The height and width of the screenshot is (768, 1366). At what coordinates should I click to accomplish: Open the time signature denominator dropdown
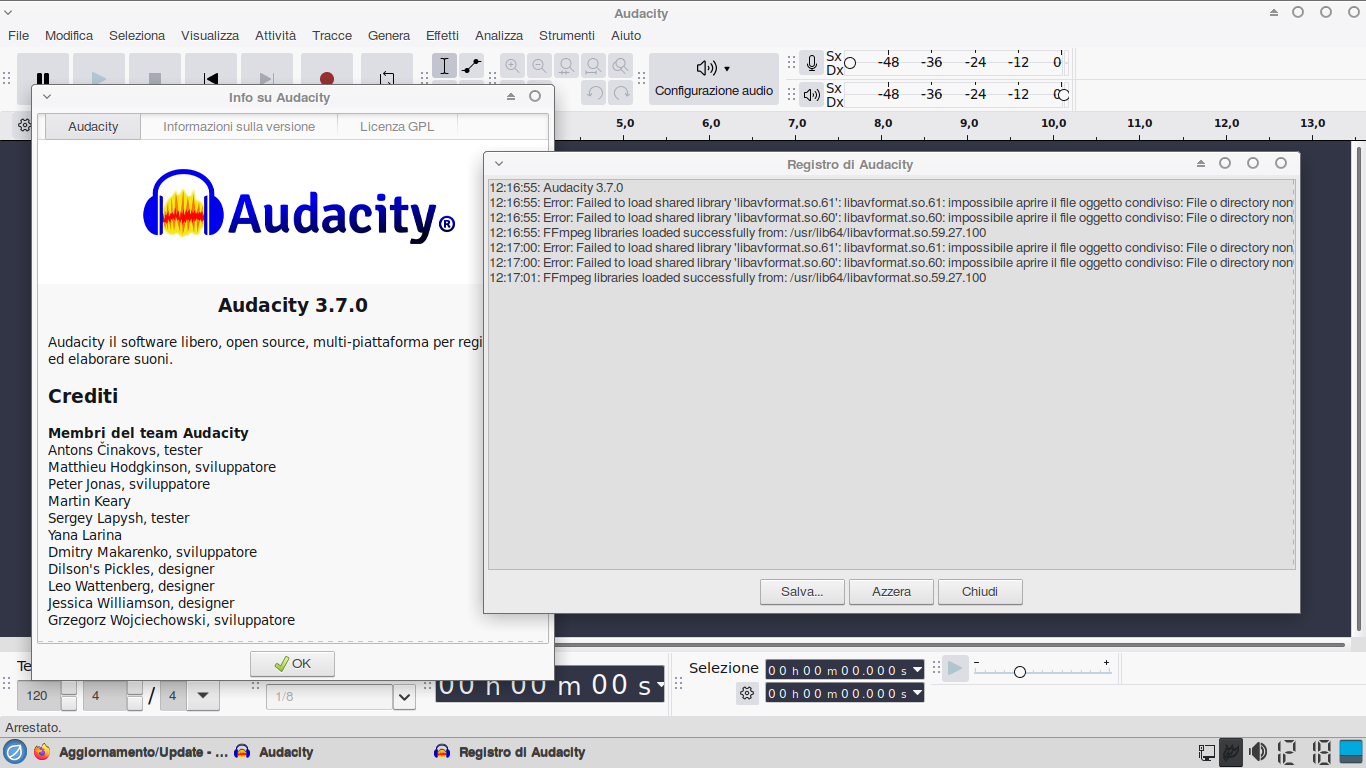203,696
